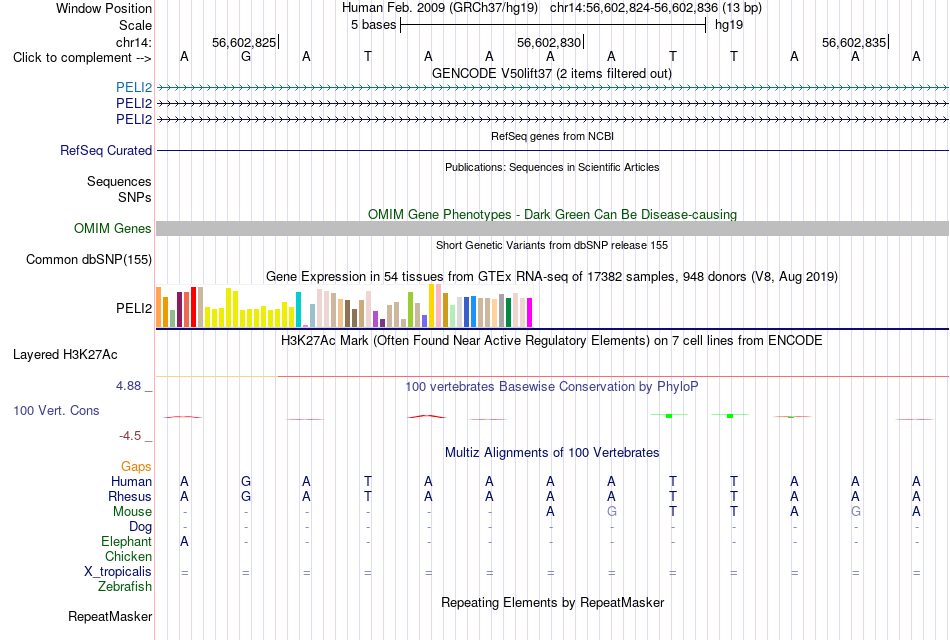Click the GTEx 'Gene Expression in 54 tissues' title
Screen dimensions: 950x640
point(552,276)
